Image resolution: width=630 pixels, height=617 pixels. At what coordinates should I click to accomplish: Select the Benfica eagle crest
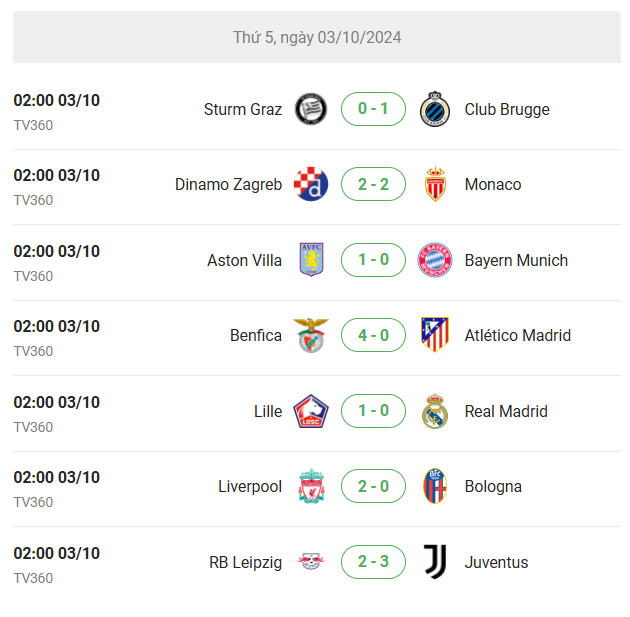[311, 335]
